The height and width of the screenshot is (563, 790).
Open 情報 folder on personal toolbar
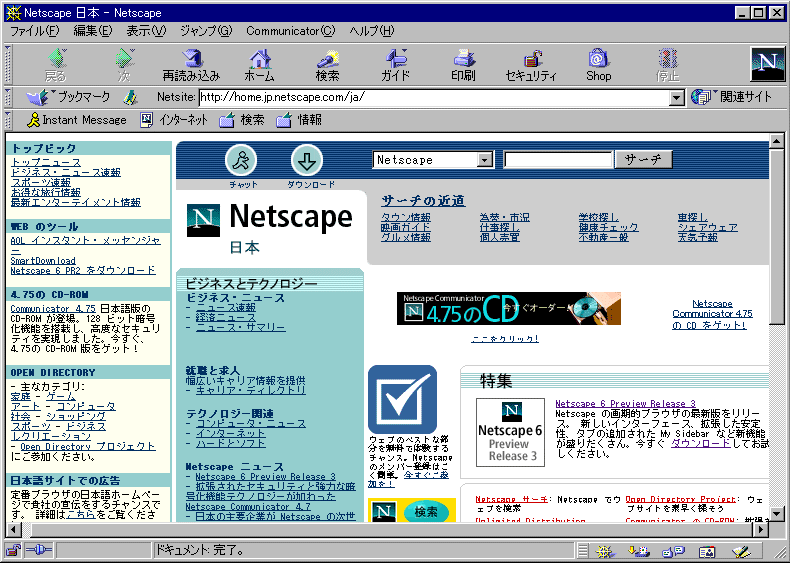[x=299, y=120]
